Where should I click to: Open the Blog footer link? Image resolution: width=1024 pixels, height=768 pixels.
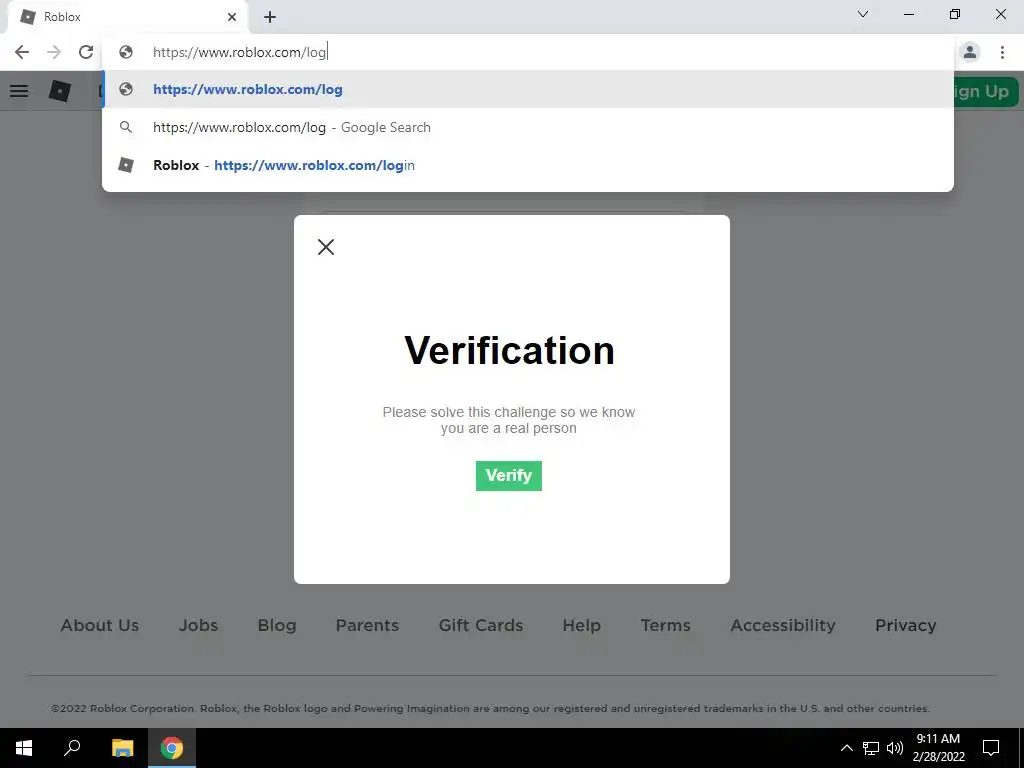tap(277, 625)
